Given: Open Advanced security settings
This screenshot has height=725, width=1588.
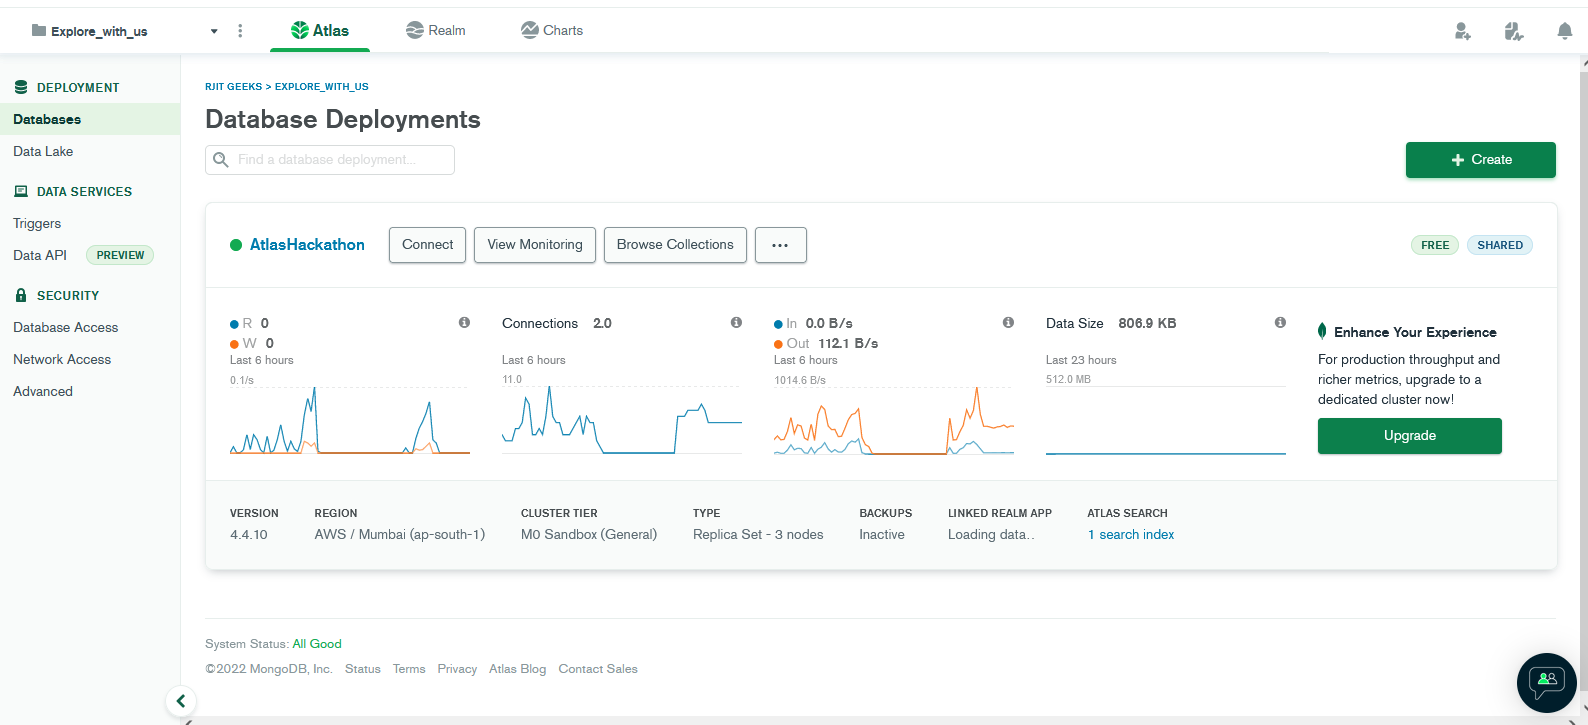Looking at the screenshot, I should coord(43,391).
